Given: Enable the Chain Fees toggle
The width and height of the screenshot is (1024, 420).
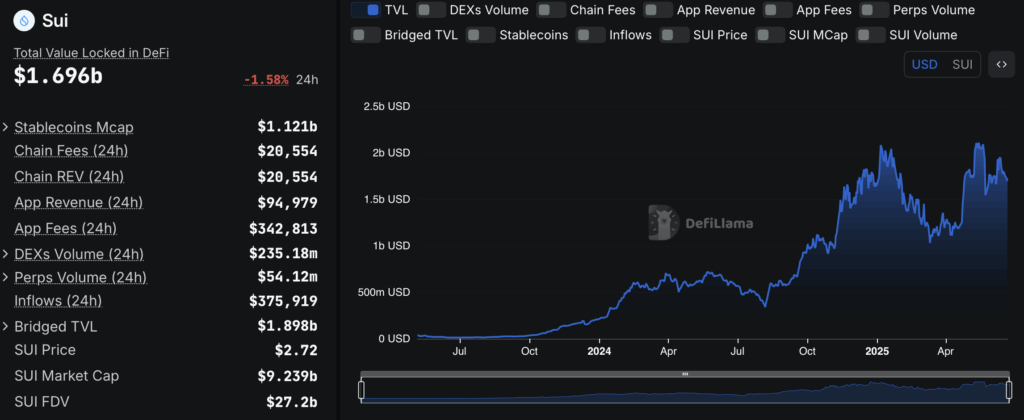Looking at the screenshot, I should (x=551, y=10).
